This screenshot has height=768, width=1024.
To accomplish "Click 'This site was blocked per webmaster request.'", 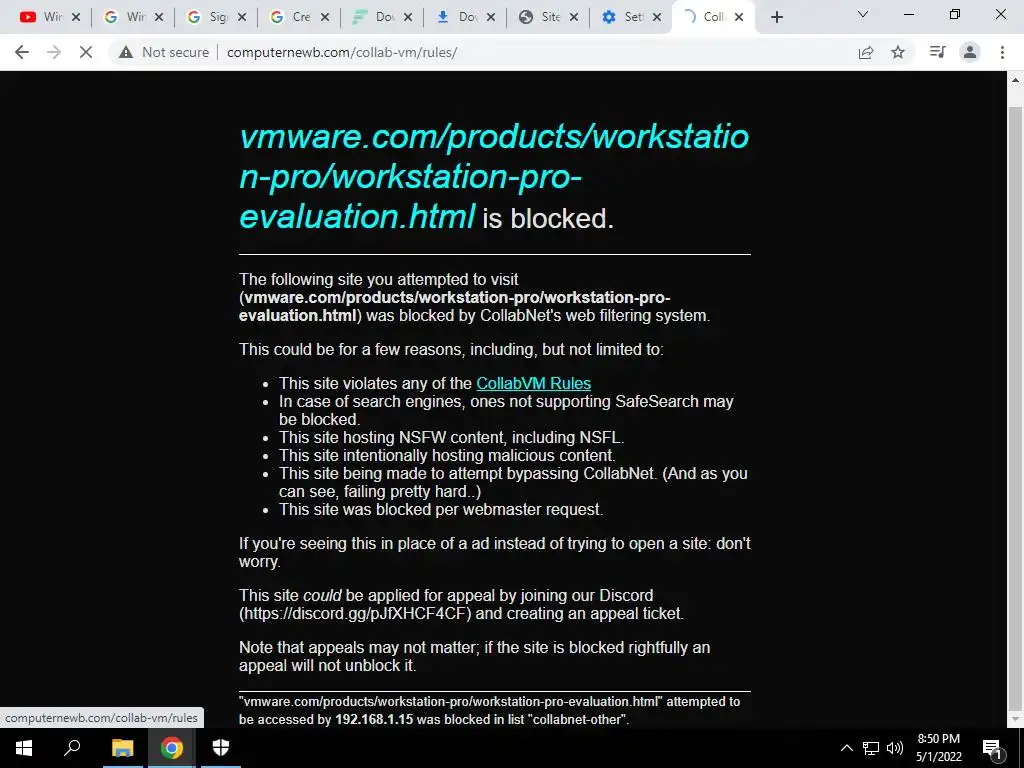I will click(x=441, y=509).
